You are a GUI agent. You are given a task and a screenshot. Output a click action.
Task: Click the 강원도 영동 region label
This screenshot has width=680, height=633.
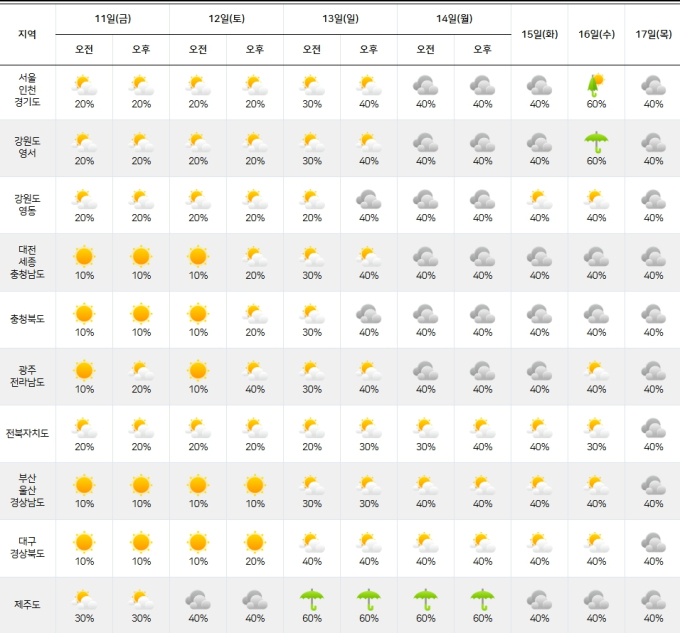click(27, 205)
